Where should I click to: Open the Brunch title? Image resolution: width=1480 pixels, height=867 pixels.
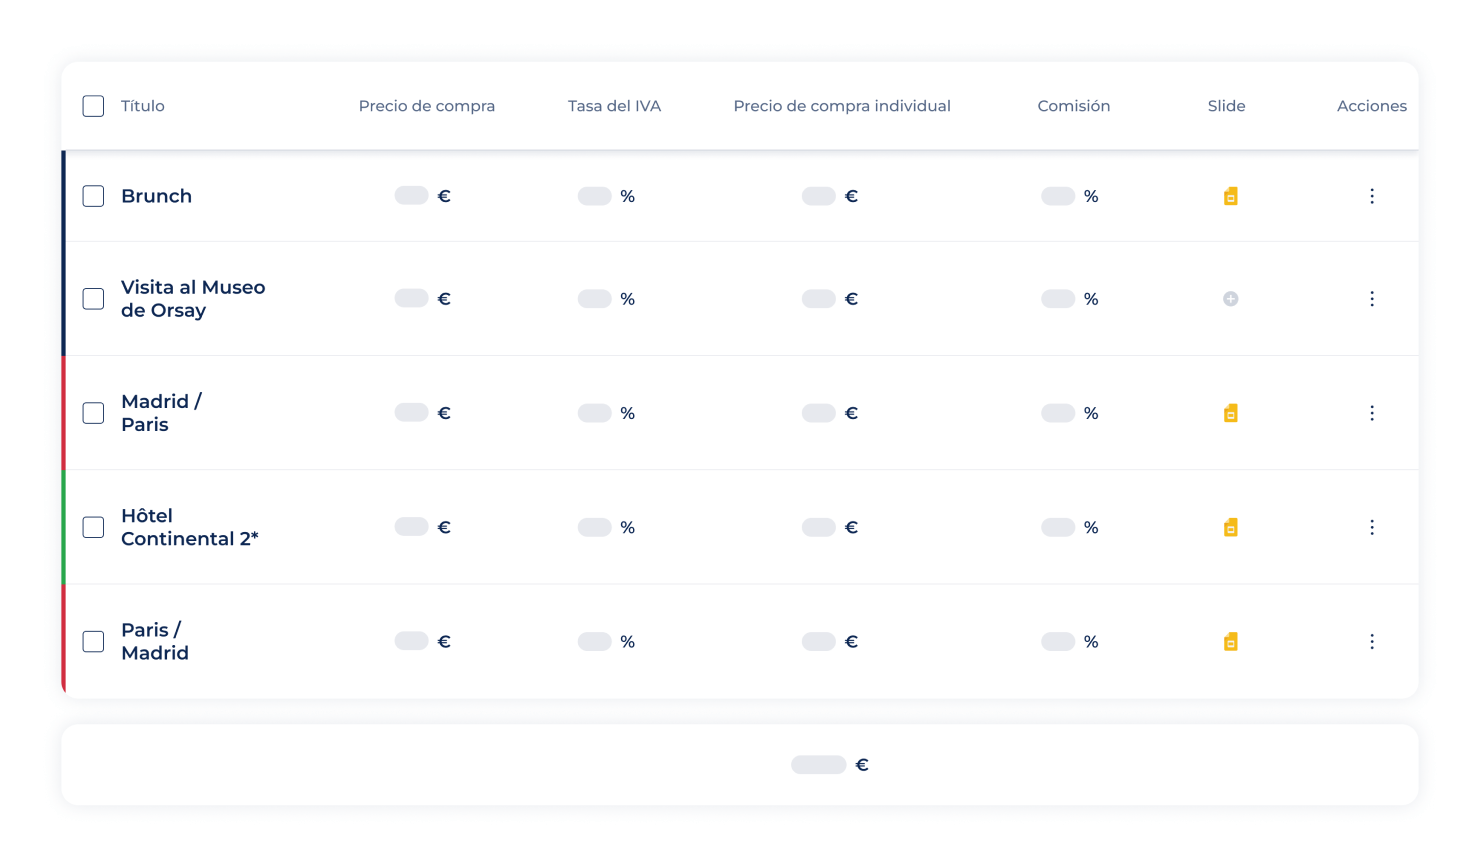[156, 196]
